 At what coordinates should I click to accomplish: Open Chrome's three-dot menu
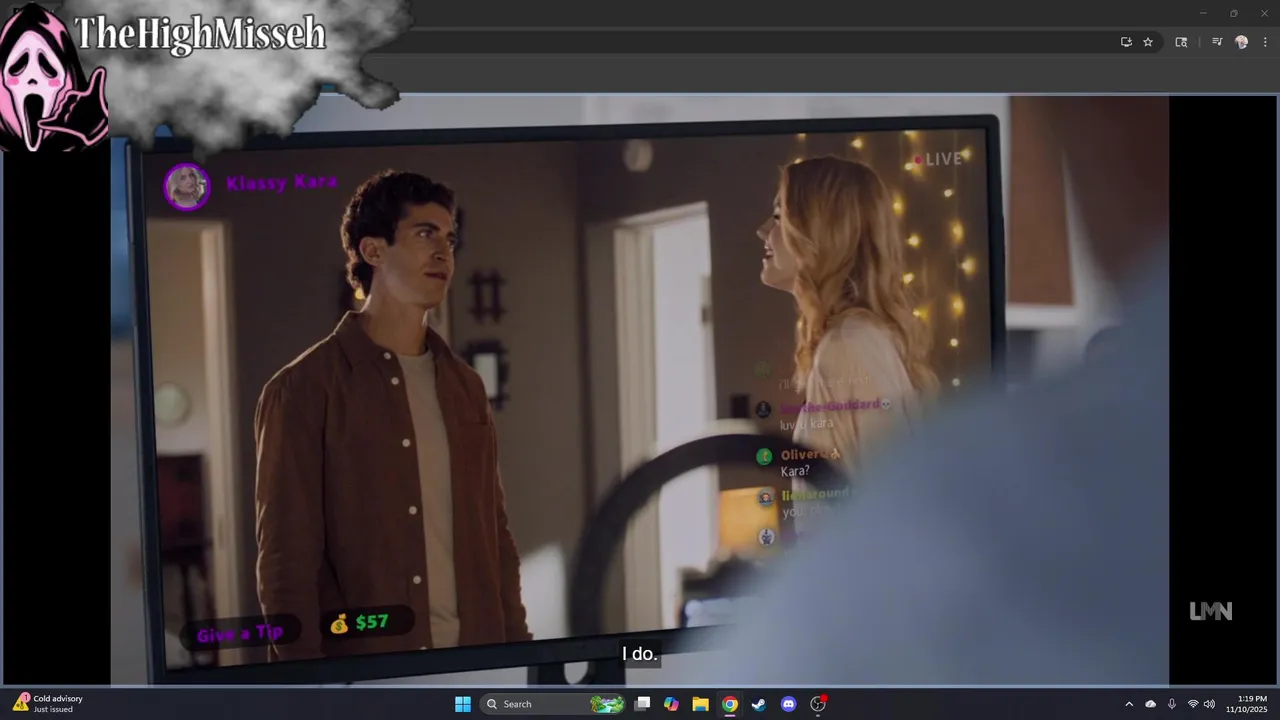click(x=1265, y=42)
